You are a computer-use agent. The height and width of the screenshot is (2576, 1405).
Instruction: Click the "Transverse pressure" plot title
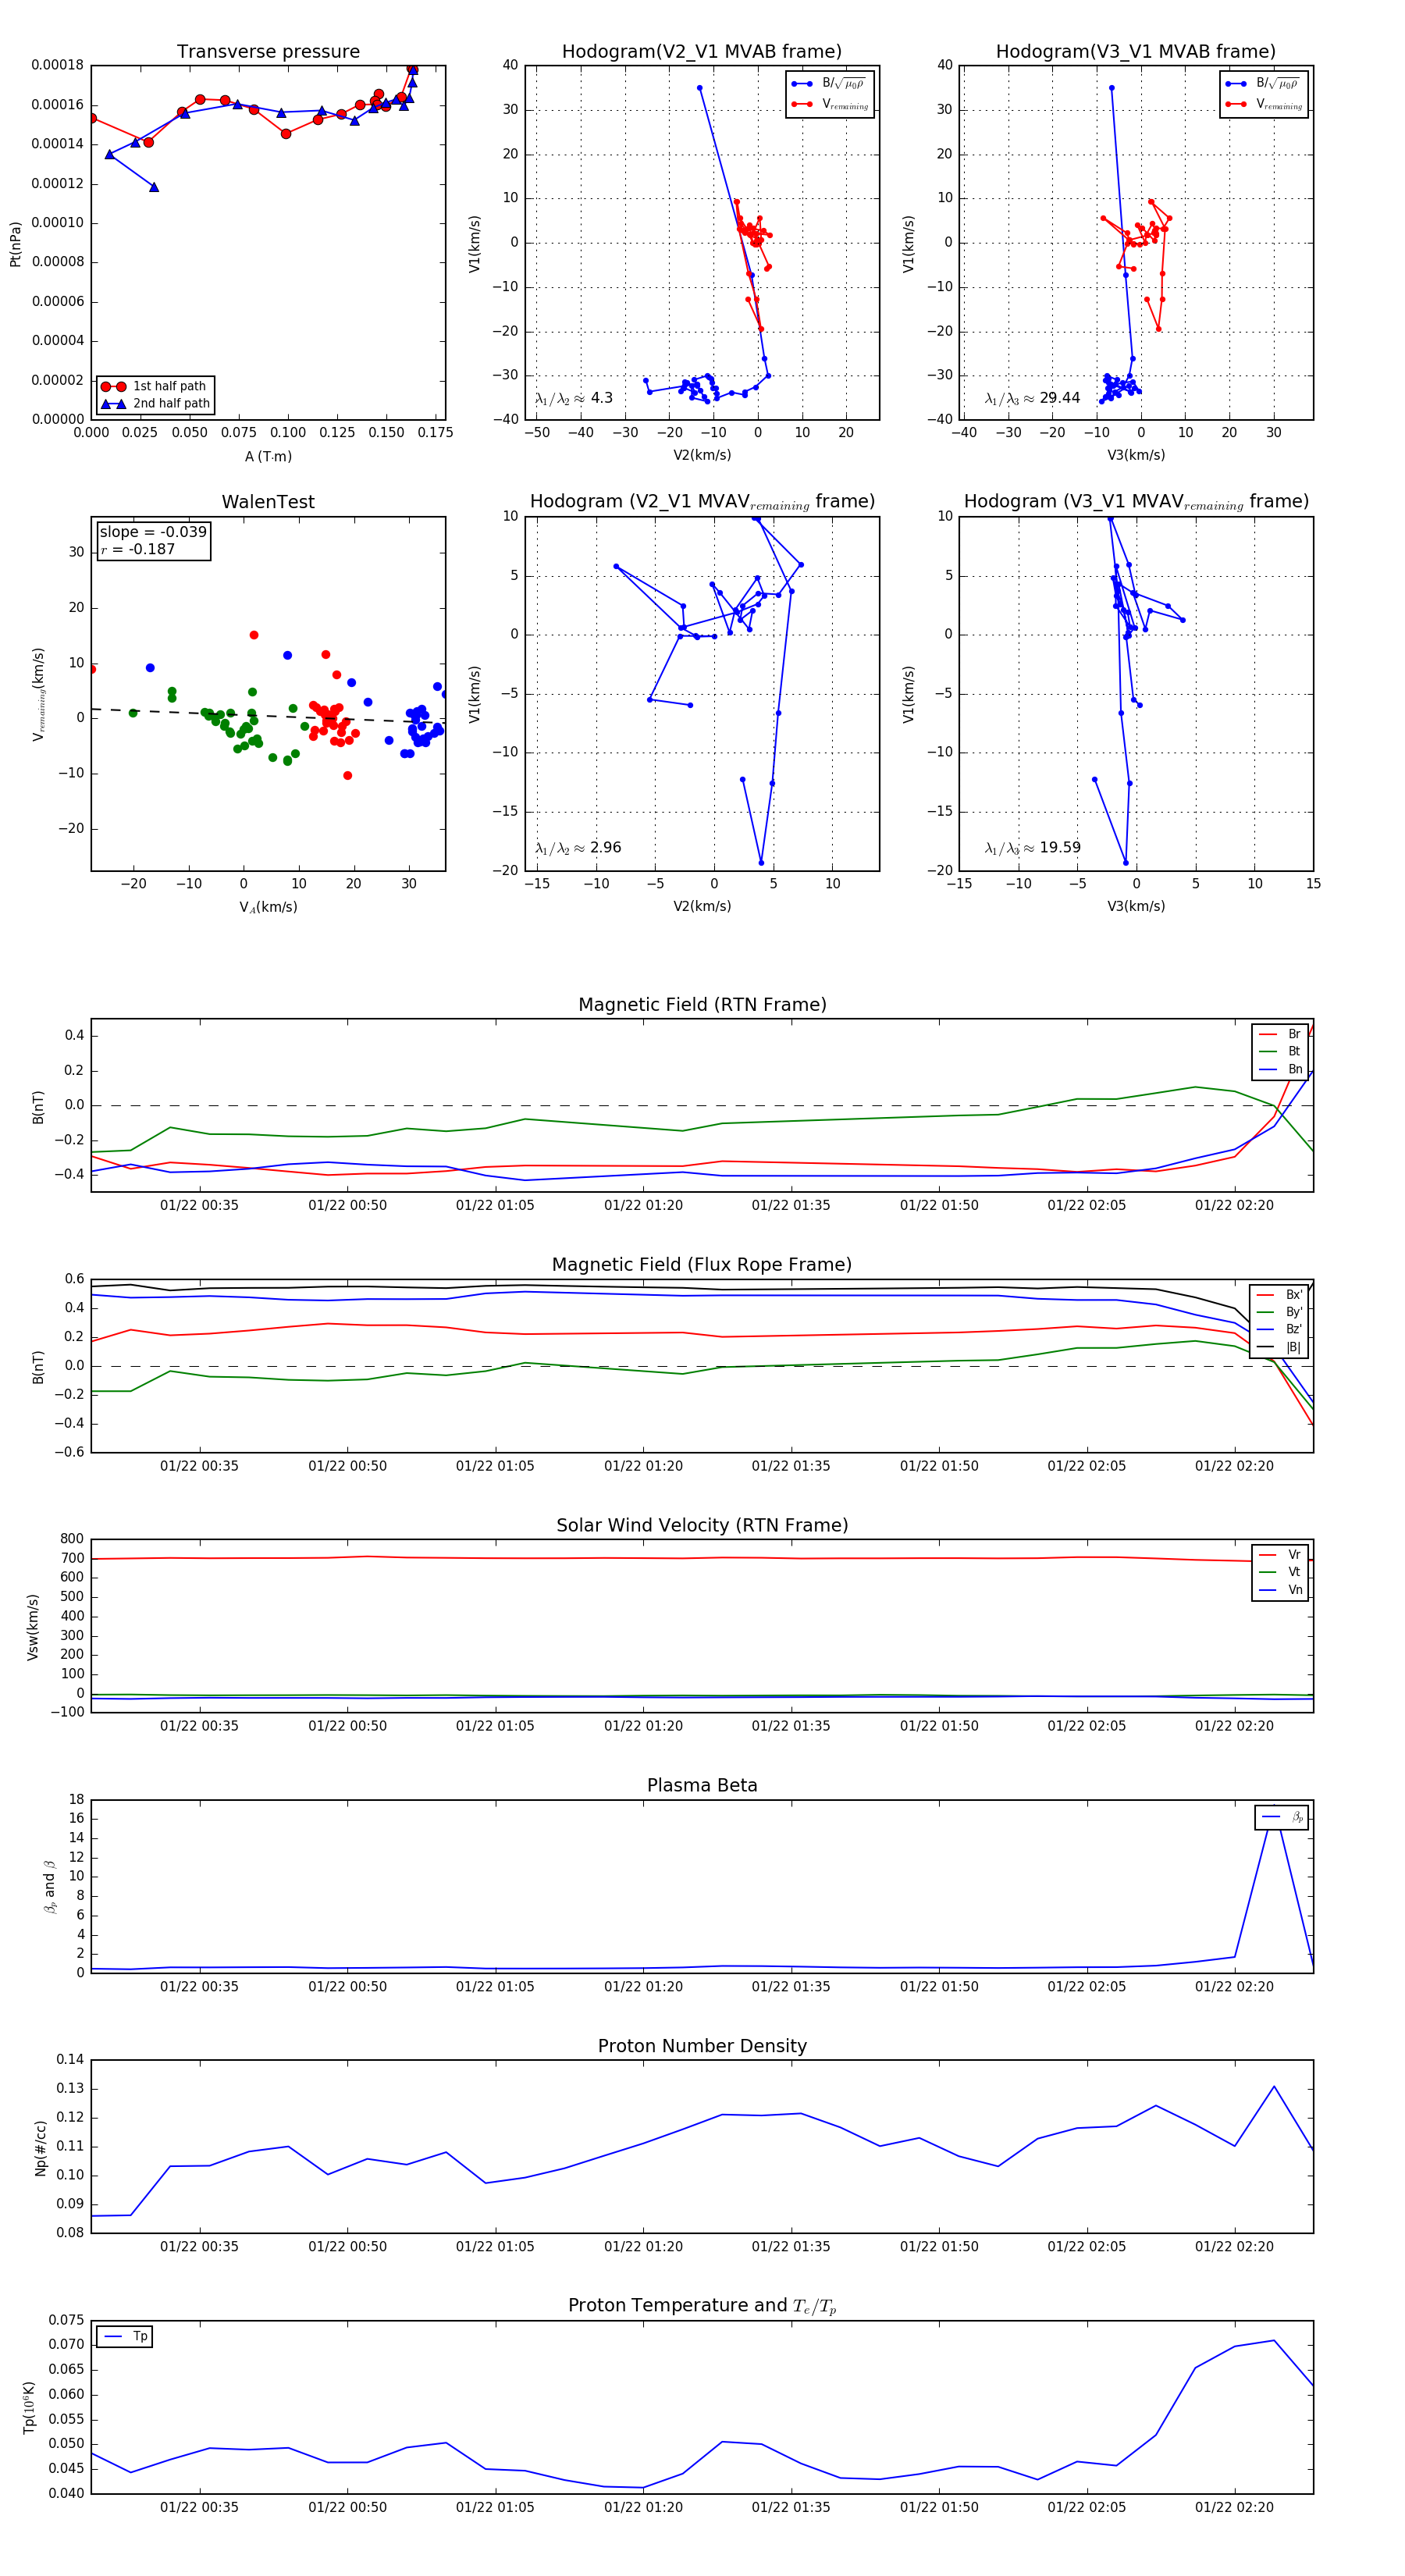tap(268, 52)
